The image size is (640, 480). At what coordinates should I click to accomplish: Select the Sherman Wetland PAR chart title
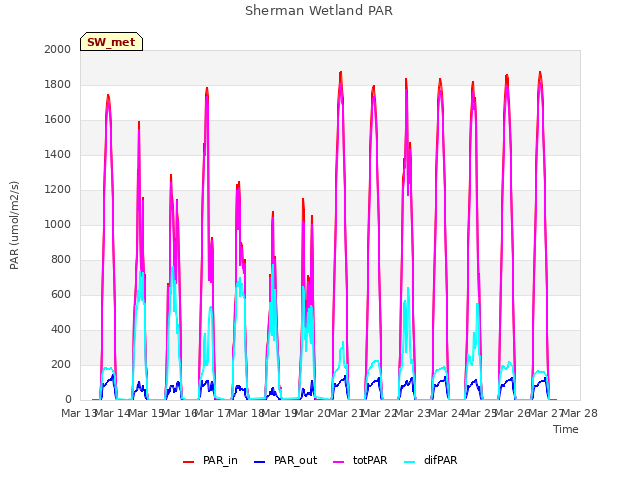319,11
